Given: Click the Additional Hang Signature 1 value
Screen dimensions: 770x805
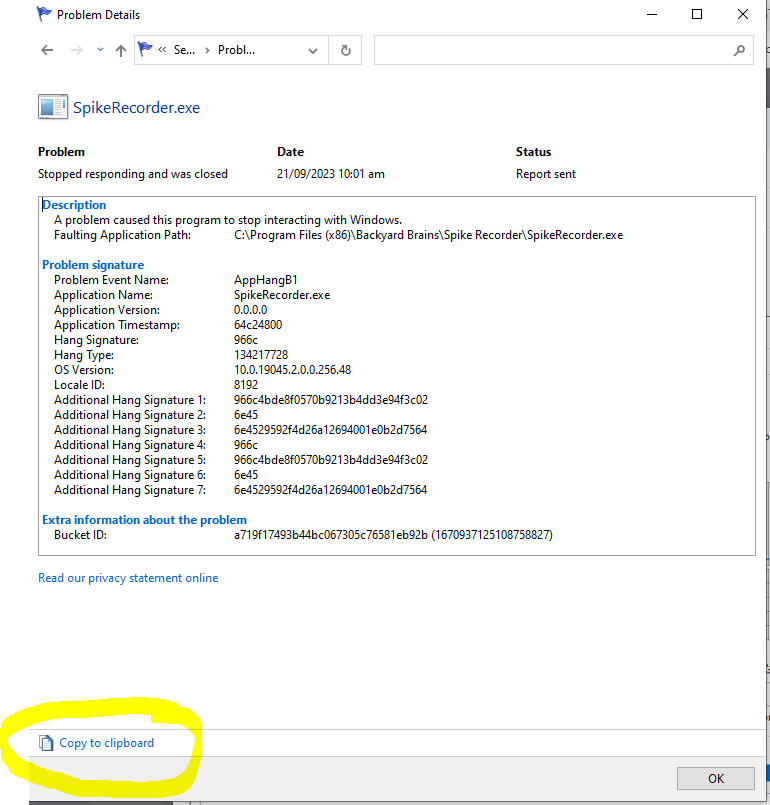Looking at the screenshot, I should pos(331,400).
